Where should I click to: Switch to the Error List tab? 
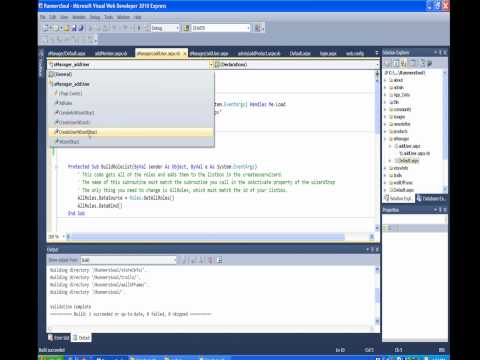[x=59, y=338]
